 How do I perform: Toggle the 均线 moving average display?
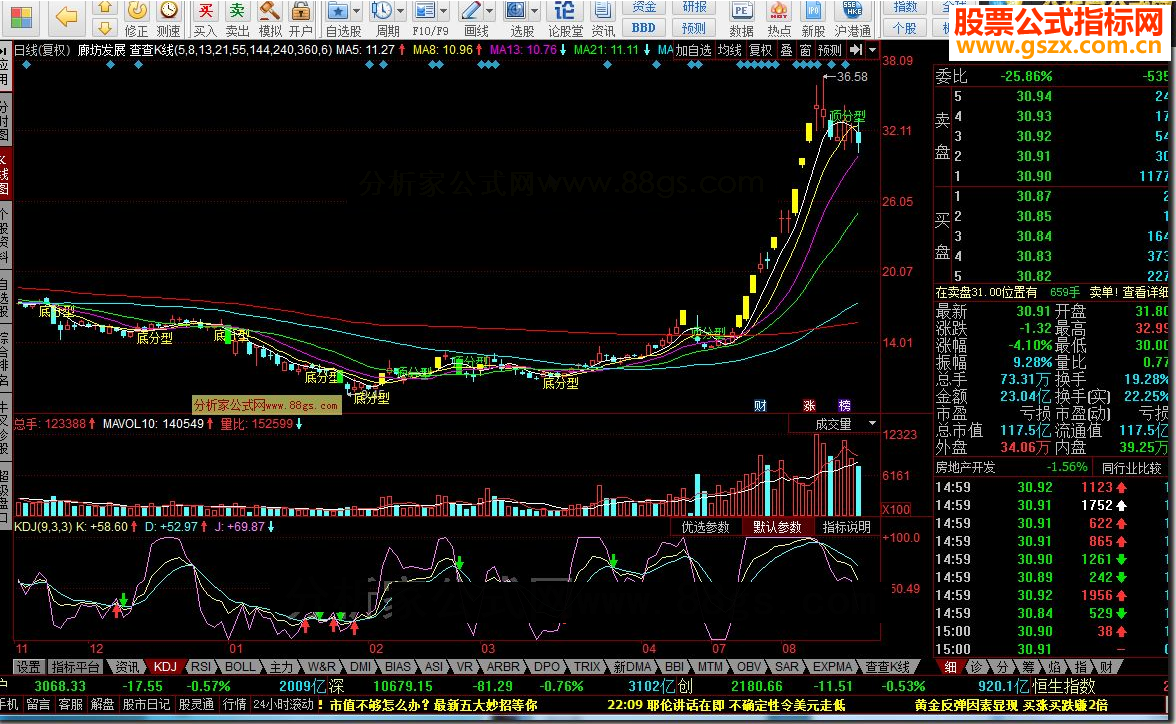coord(730,50)
